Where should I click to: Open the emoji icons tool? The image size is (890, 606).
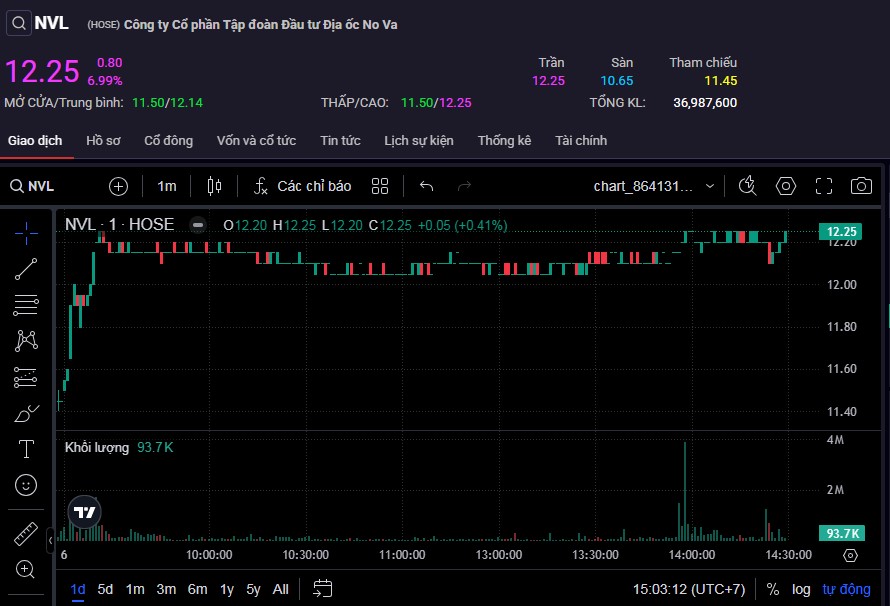click(27, 485)
